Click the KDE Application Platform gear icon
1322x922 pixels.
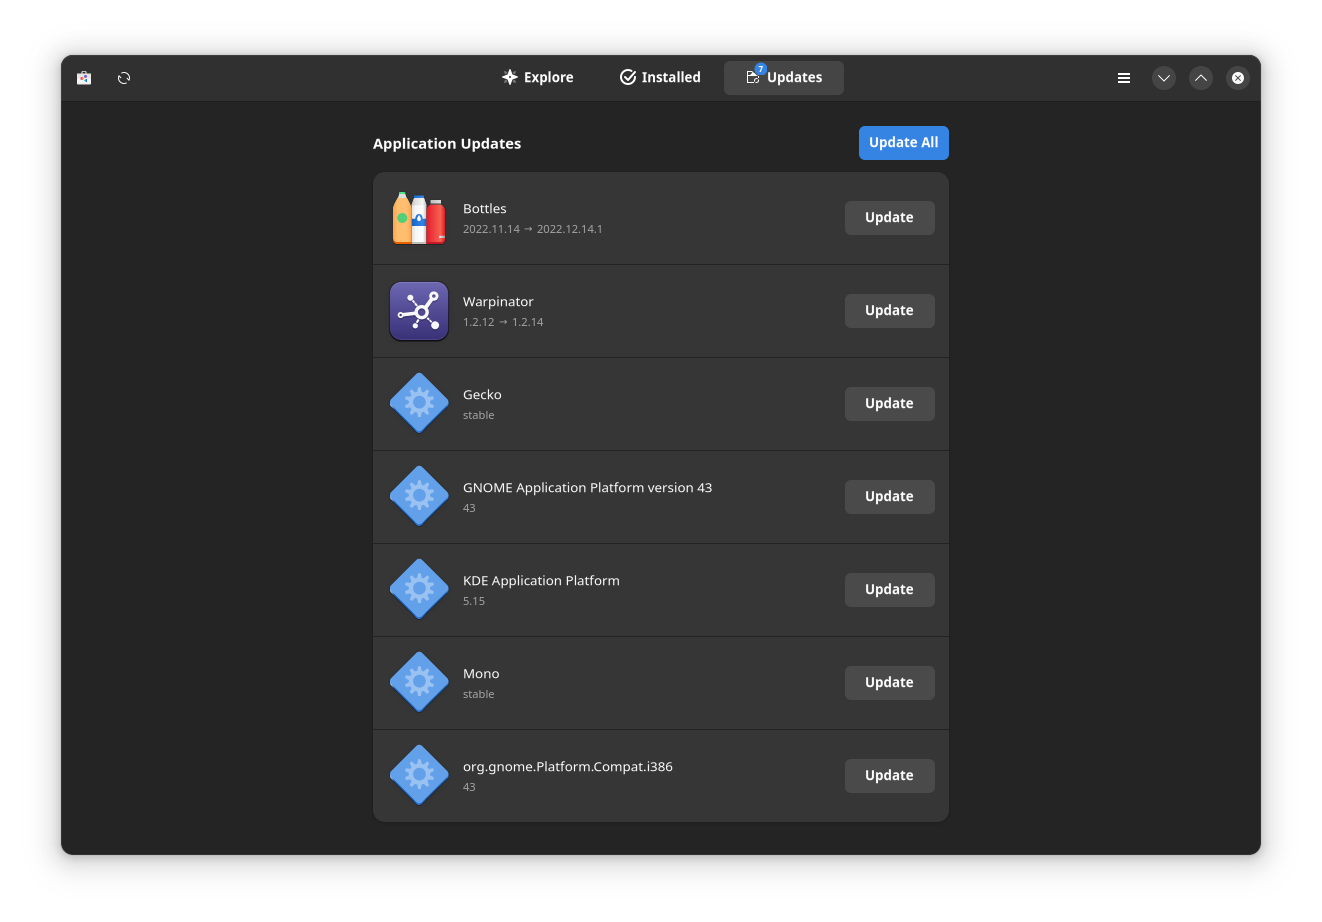419,590
